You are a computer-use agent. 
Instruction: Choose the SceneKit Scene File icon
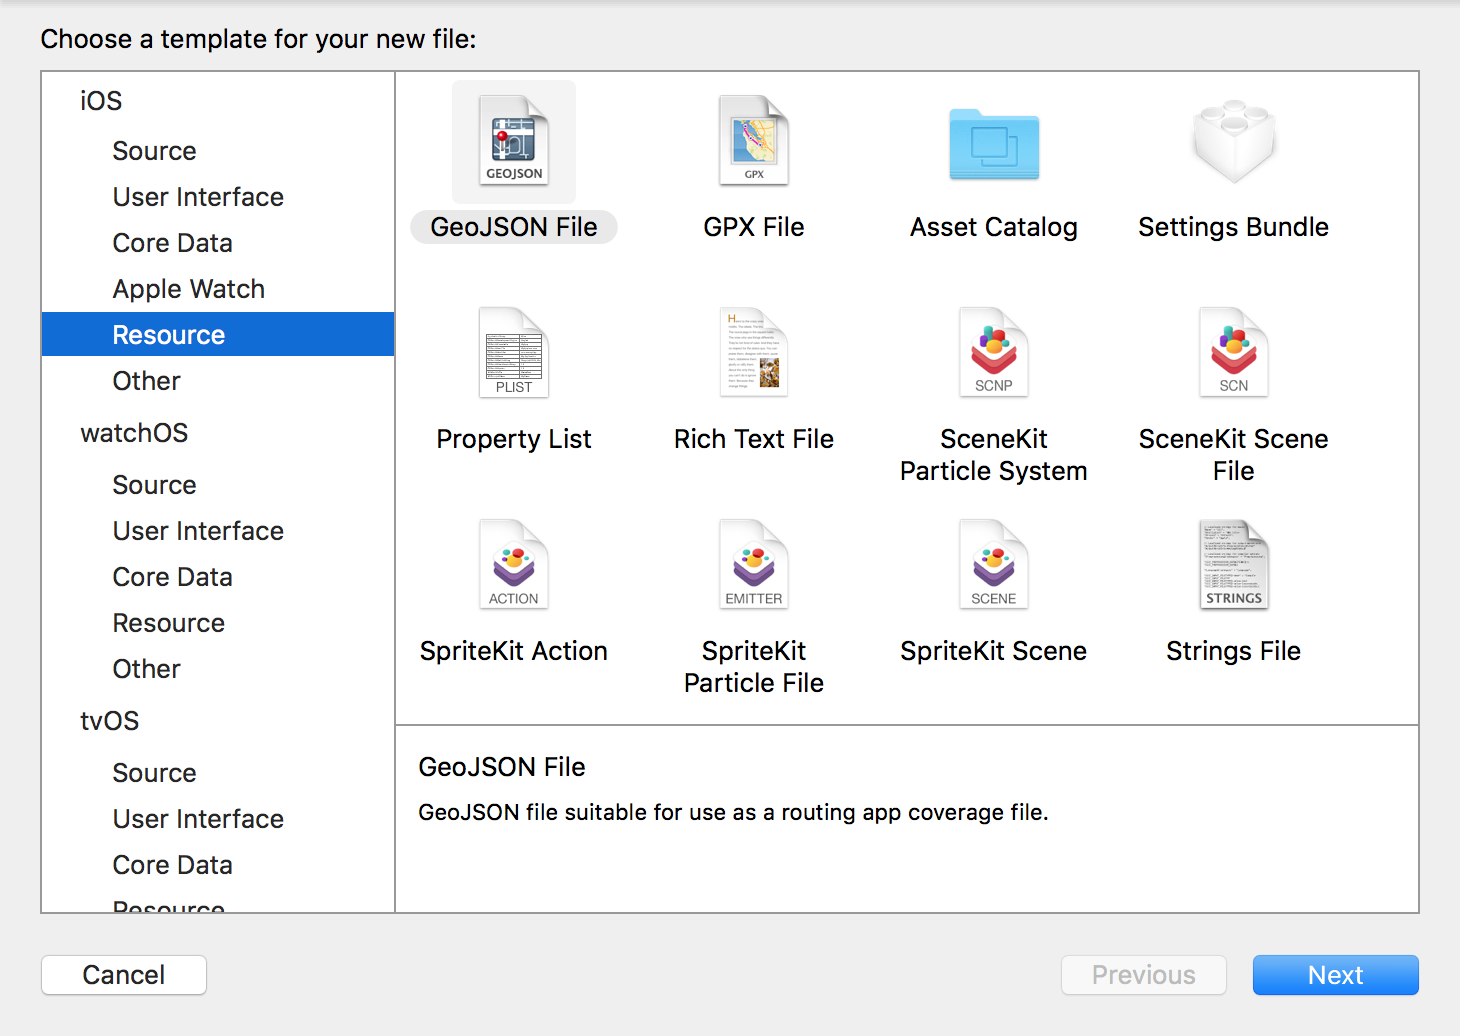click(x=1233, y=353)
